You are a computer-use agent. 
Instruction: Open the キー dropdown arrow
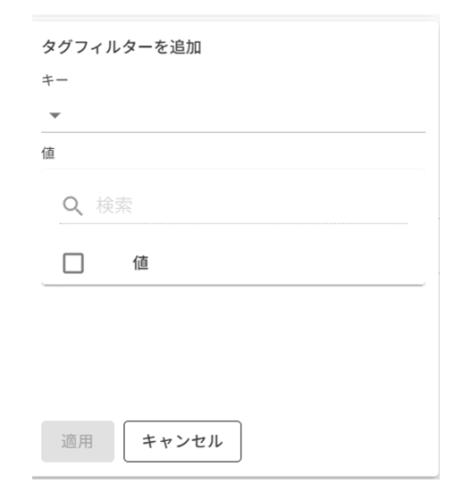(x=55, y=115)
